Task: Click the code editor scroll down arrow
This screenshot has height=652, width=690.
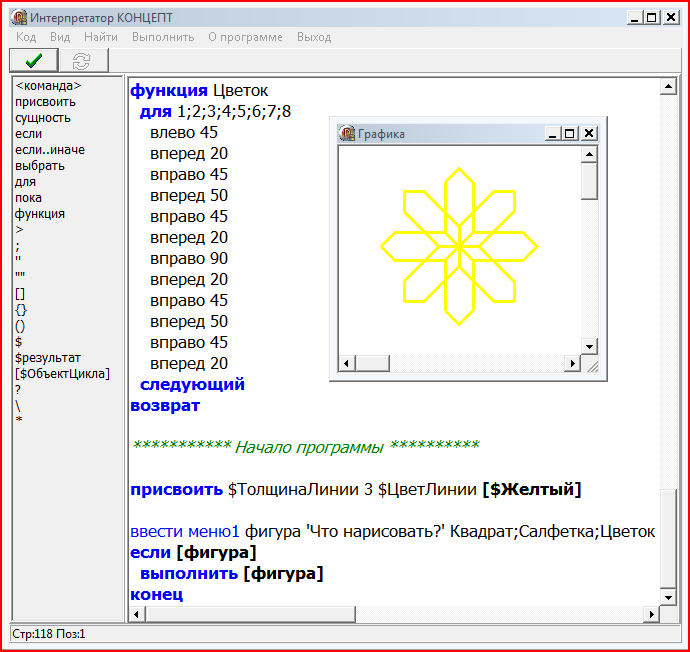Action: point(668,597)
